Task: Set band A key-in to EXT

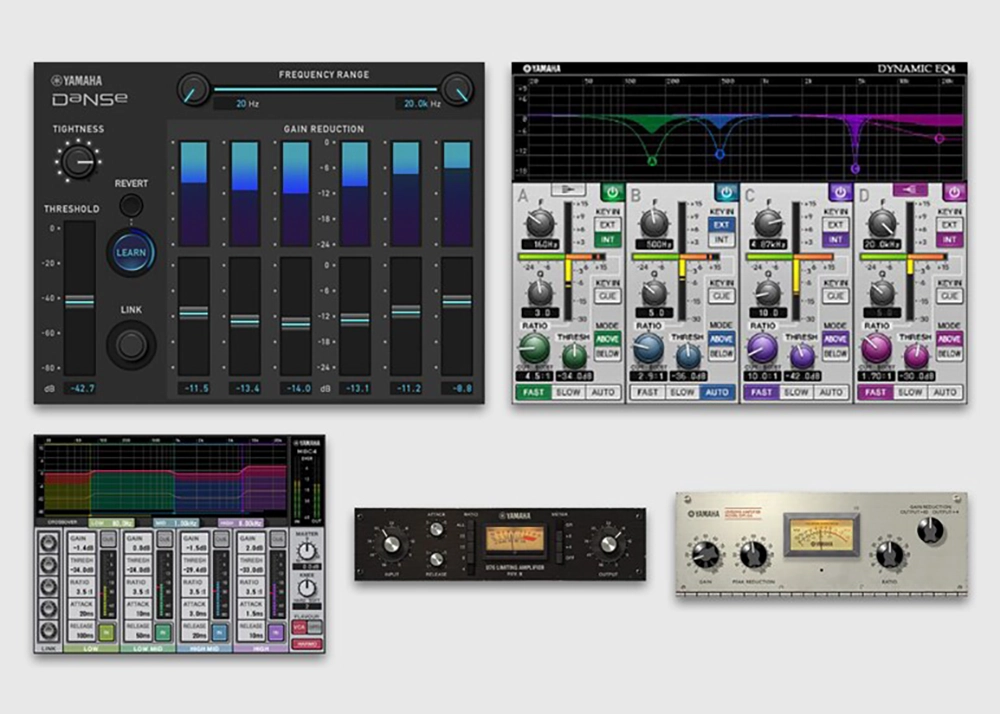Action: coord(607,225)
